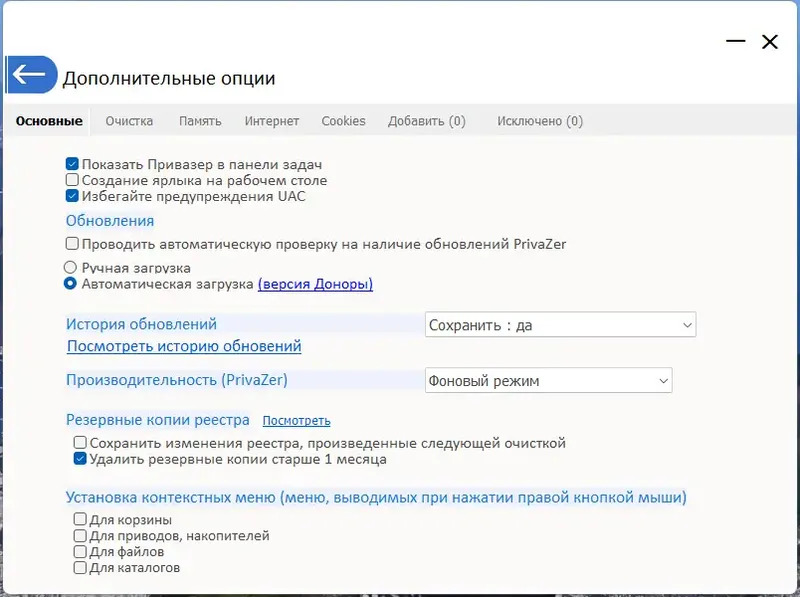Click the Производительность (PrivaZer) label
Viewport: 800px width, 597px height.
177,380
